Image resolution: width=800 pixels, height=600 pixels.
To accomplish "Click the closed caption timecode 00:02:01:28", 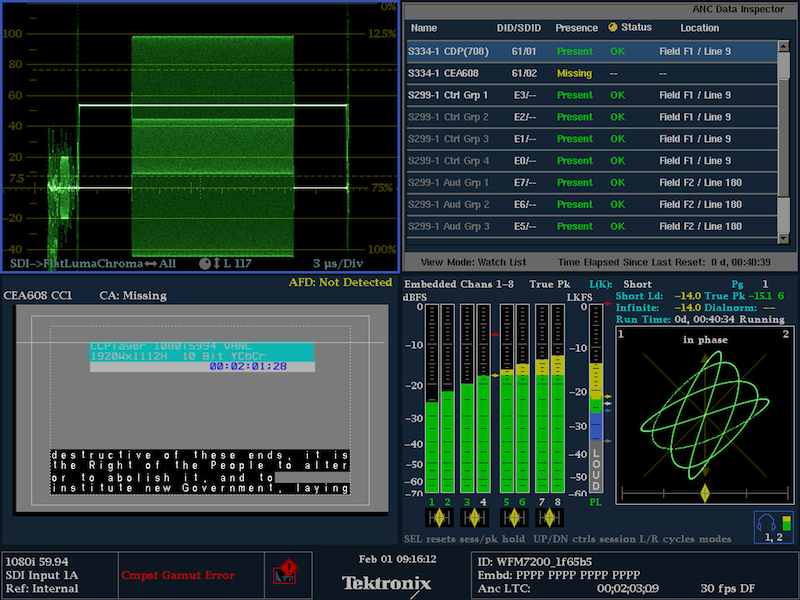I will [x=247, y=367].
